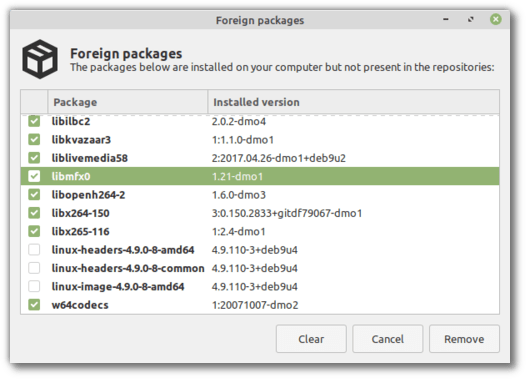Check the linux-headers-4.9.0-8-amd64 checkbox

click(x=34, y=250)
